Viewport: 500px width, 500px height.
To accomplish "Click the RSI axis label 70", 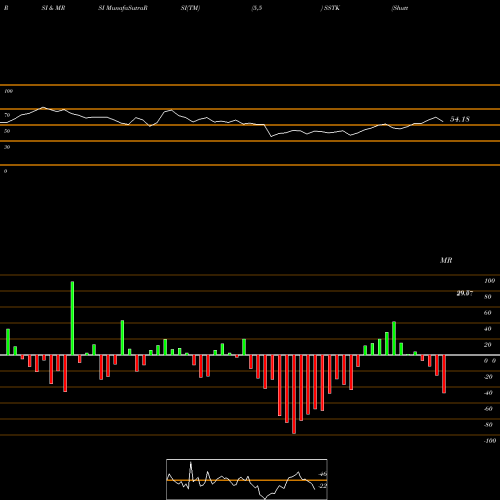I will 7,115.
